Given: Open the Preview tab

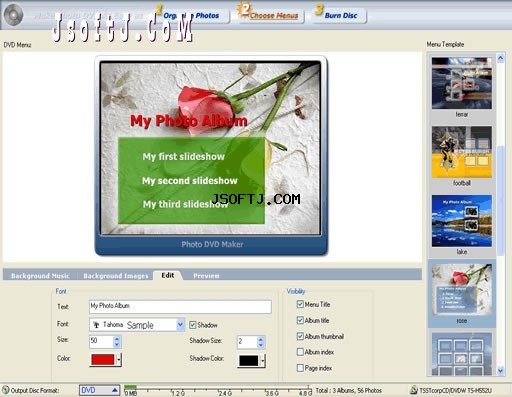Looking at the screenshot, I should click(206, 276).
